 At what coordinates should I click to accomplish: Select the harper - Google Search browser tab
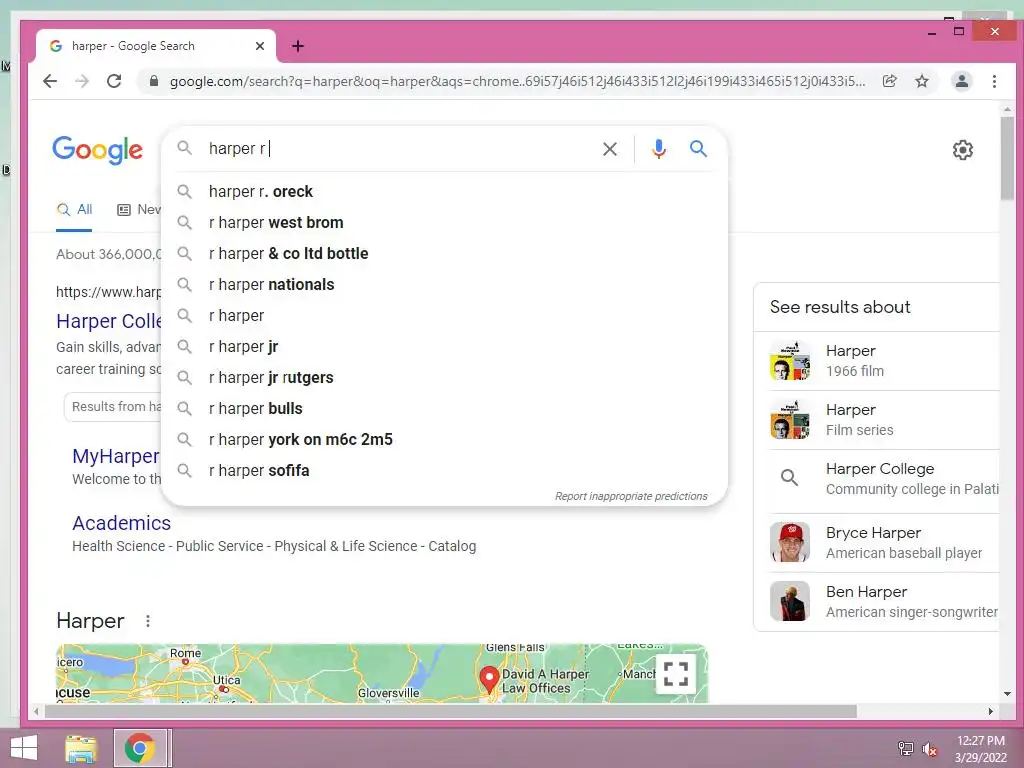tap(156, 46)
